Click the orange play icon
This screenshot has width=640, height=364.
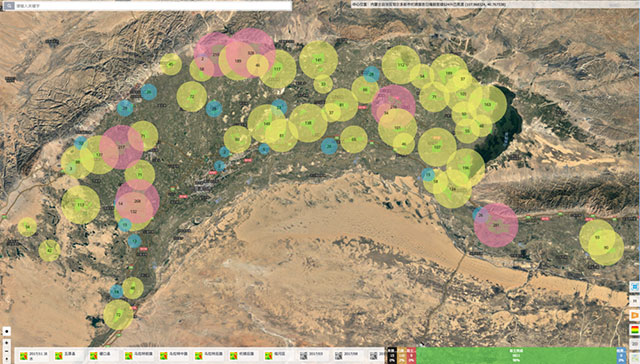click(634, 315)
